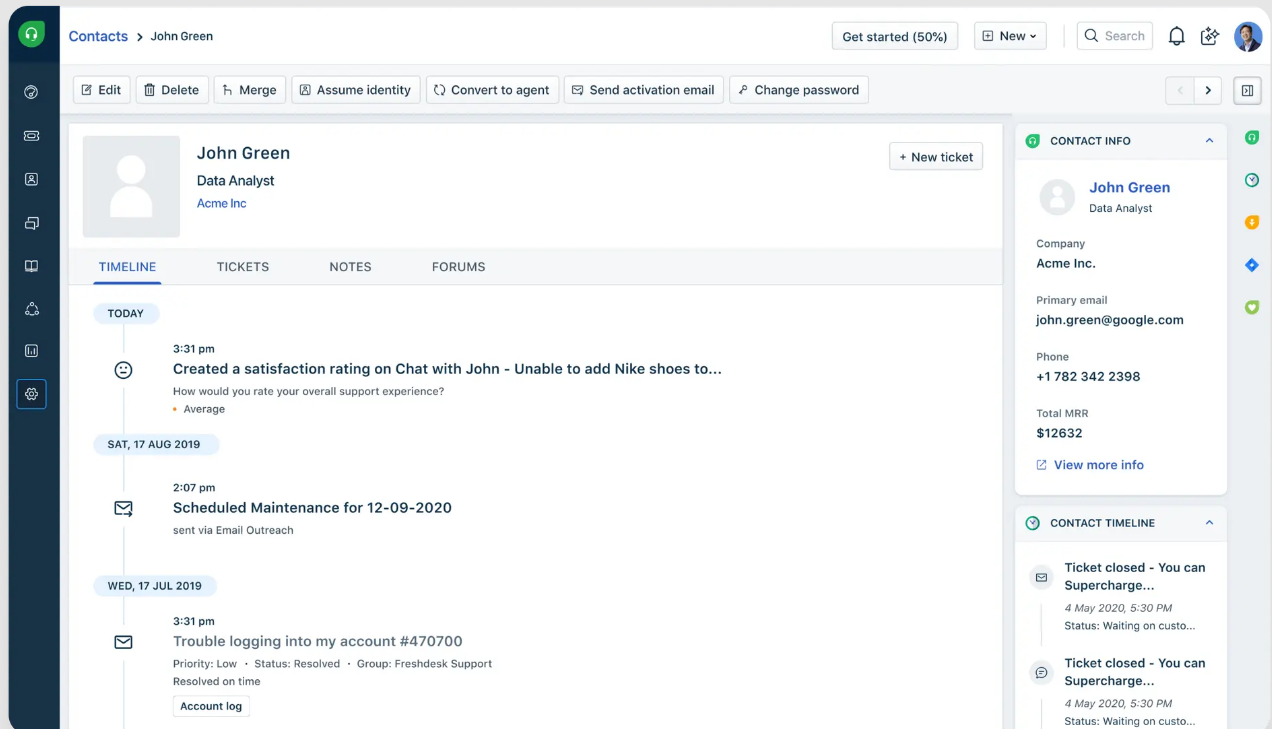1272x729 pixels.
Task: Open the notifications bell
Action: click(1177, 36)
